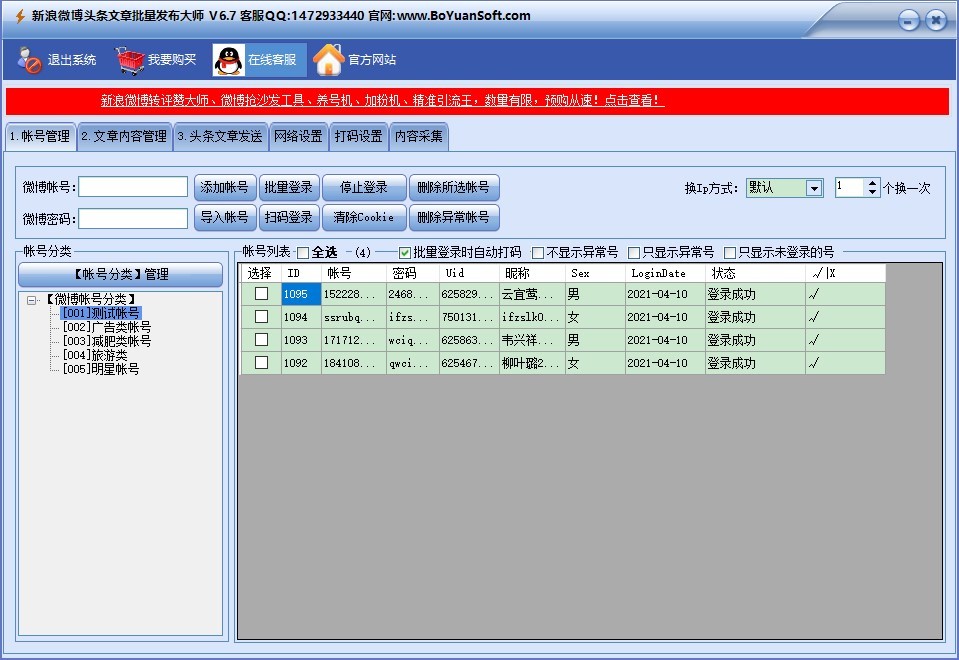This screenshot has width=959, height=660.
Task: Click the shopping cart purchase icon
Action: pyautogui.click(x=130, y=60)
